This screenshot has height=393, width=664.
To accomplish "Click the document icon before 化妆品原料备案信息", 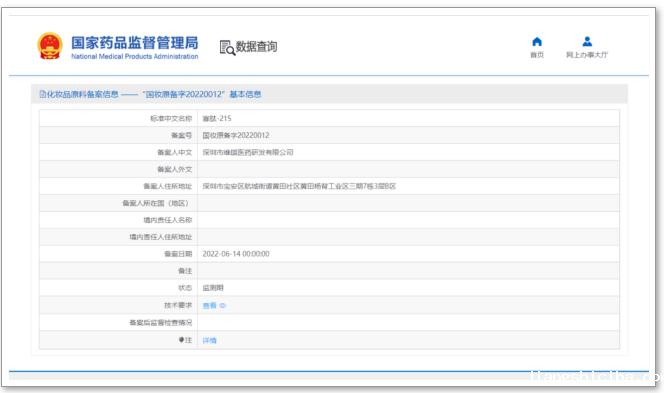I will pos(42,94).
